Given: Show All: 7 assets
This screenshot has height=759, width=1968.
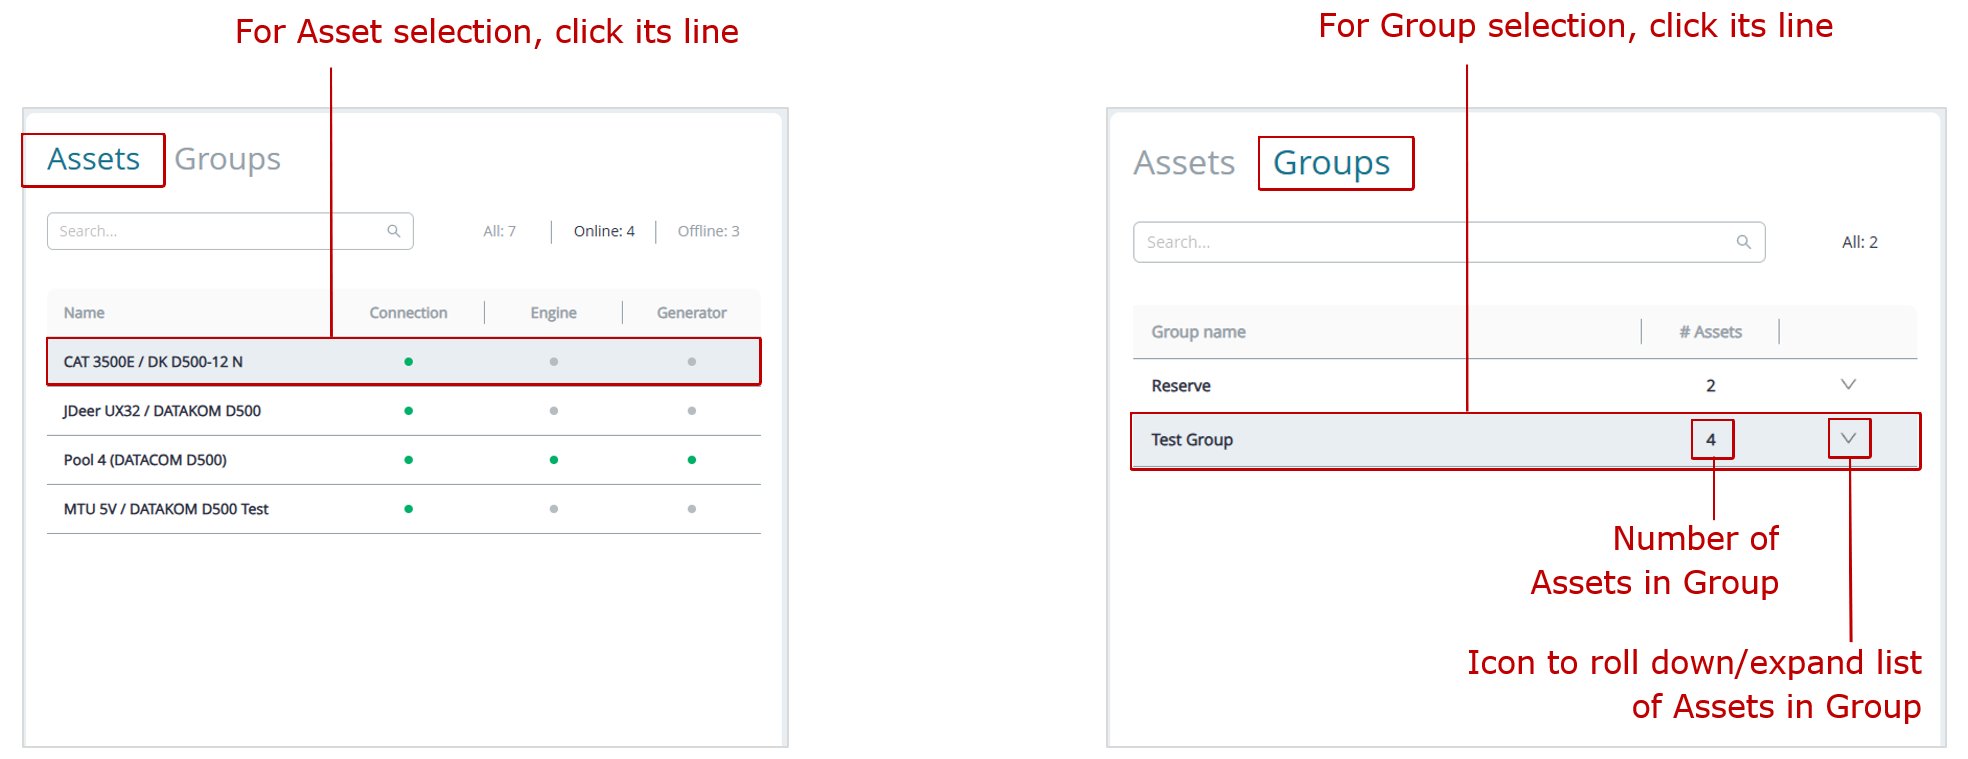Looking at the screenshot, I should click(x=499, y=231).
